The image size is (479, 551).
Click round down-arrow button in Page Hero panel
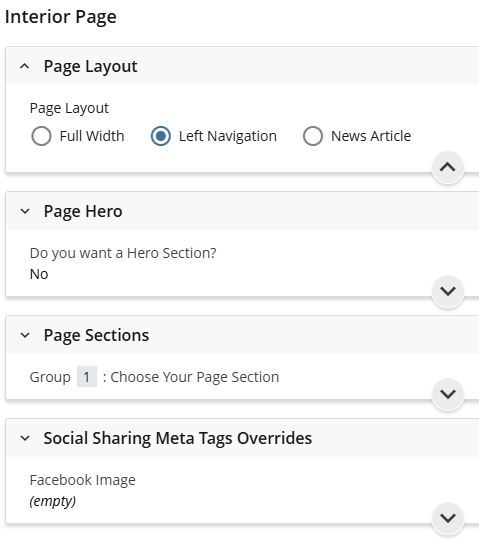[448, 291]
